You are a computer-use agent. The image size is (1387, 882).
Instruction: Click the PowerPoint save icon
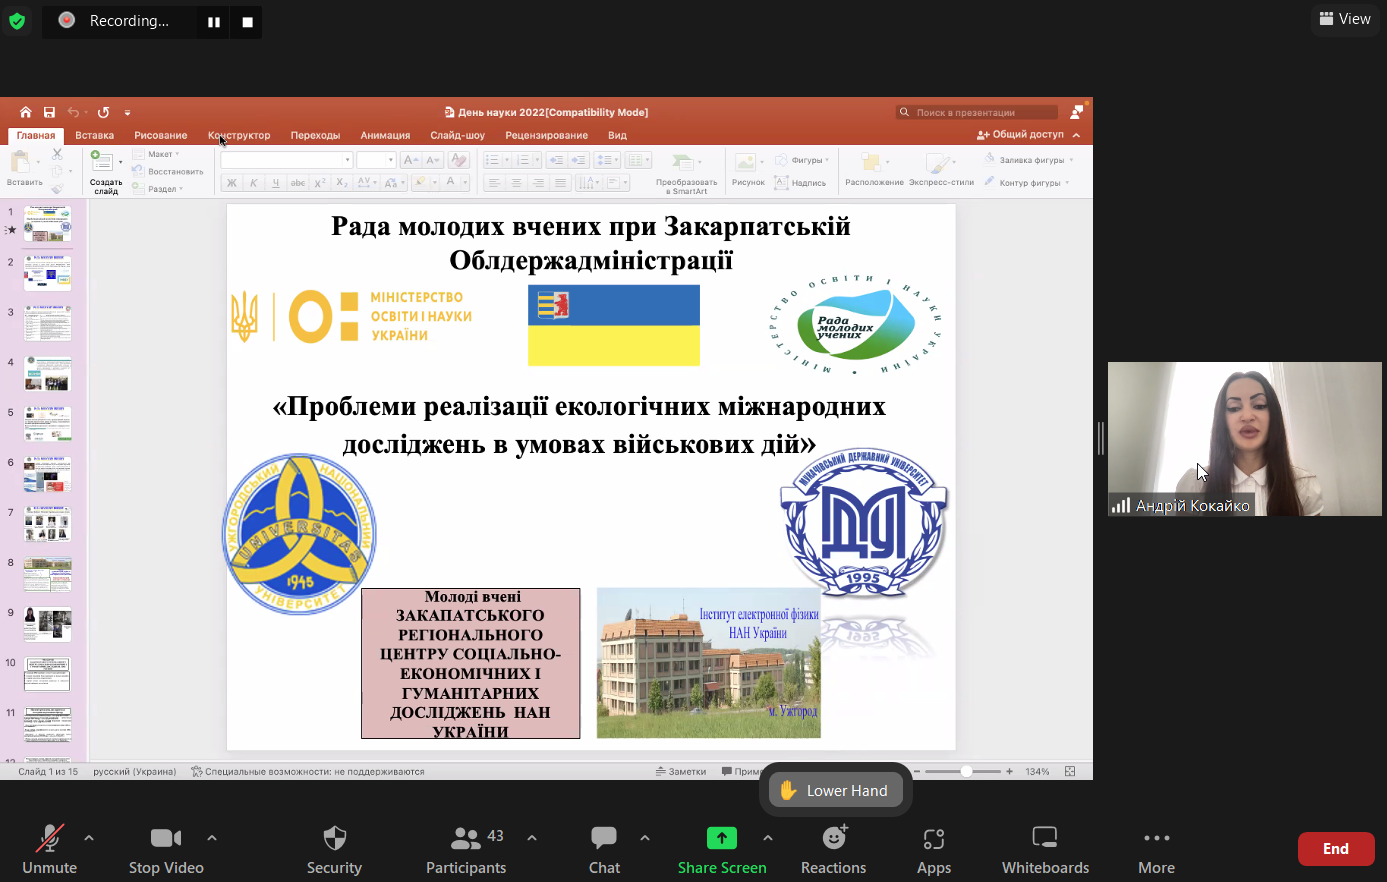coord(49,112)
